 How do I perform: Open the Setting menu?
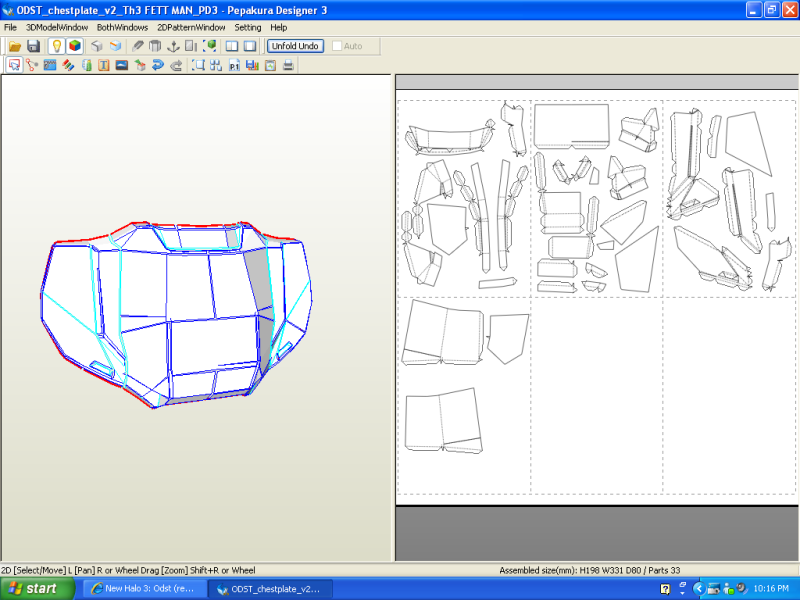247,28
